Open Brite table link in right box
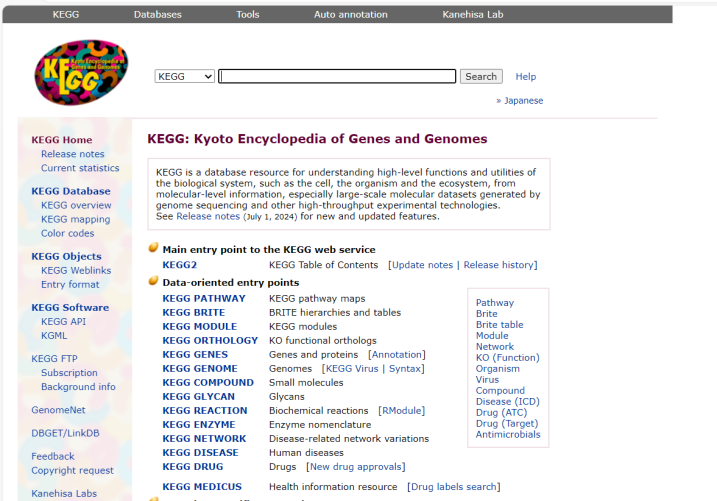 click(x=499, y=325)
